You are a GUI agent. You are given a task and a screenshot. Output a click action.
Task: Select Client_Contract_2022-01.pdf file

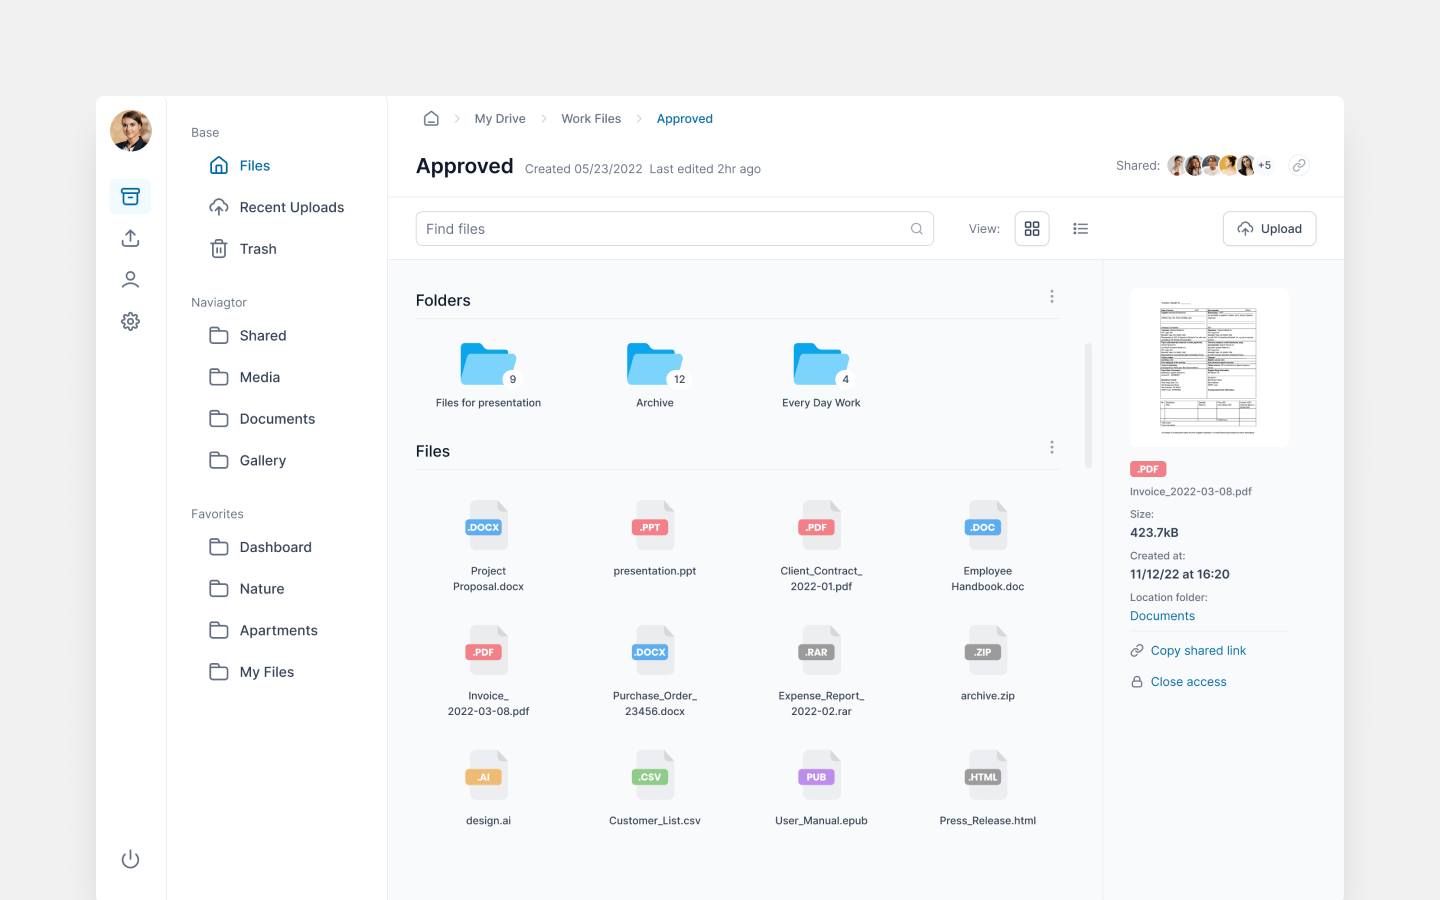click(x=821, y=546)
